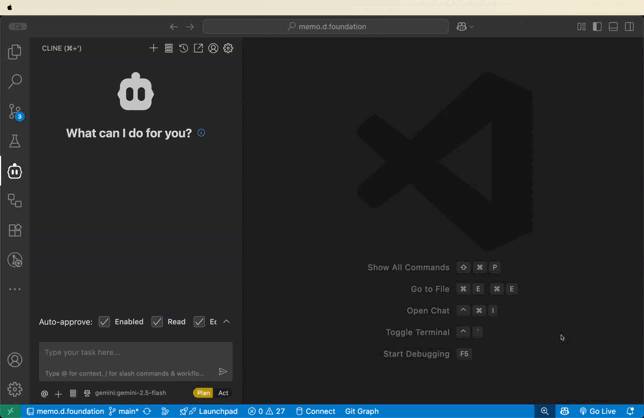
Task: Open the Manage gear in the activity bar
Action: pyautogui.click(x=15, y=389)
